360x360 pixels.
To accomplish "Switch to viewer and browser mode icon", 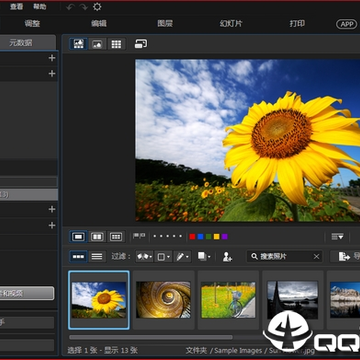I will 79,44.
